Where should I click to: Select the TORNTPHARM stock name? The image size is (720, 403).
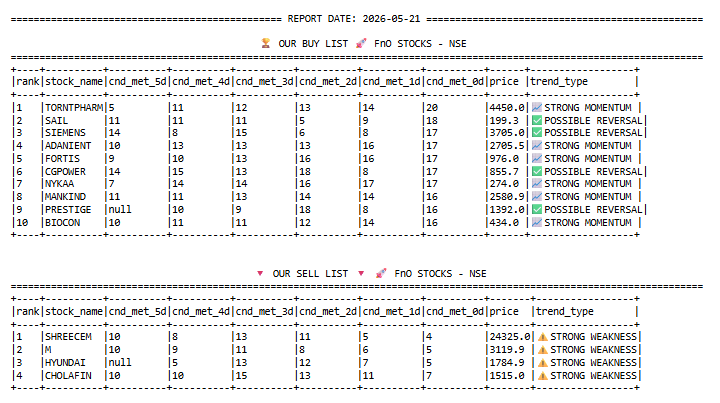click(x=74, y=107)
